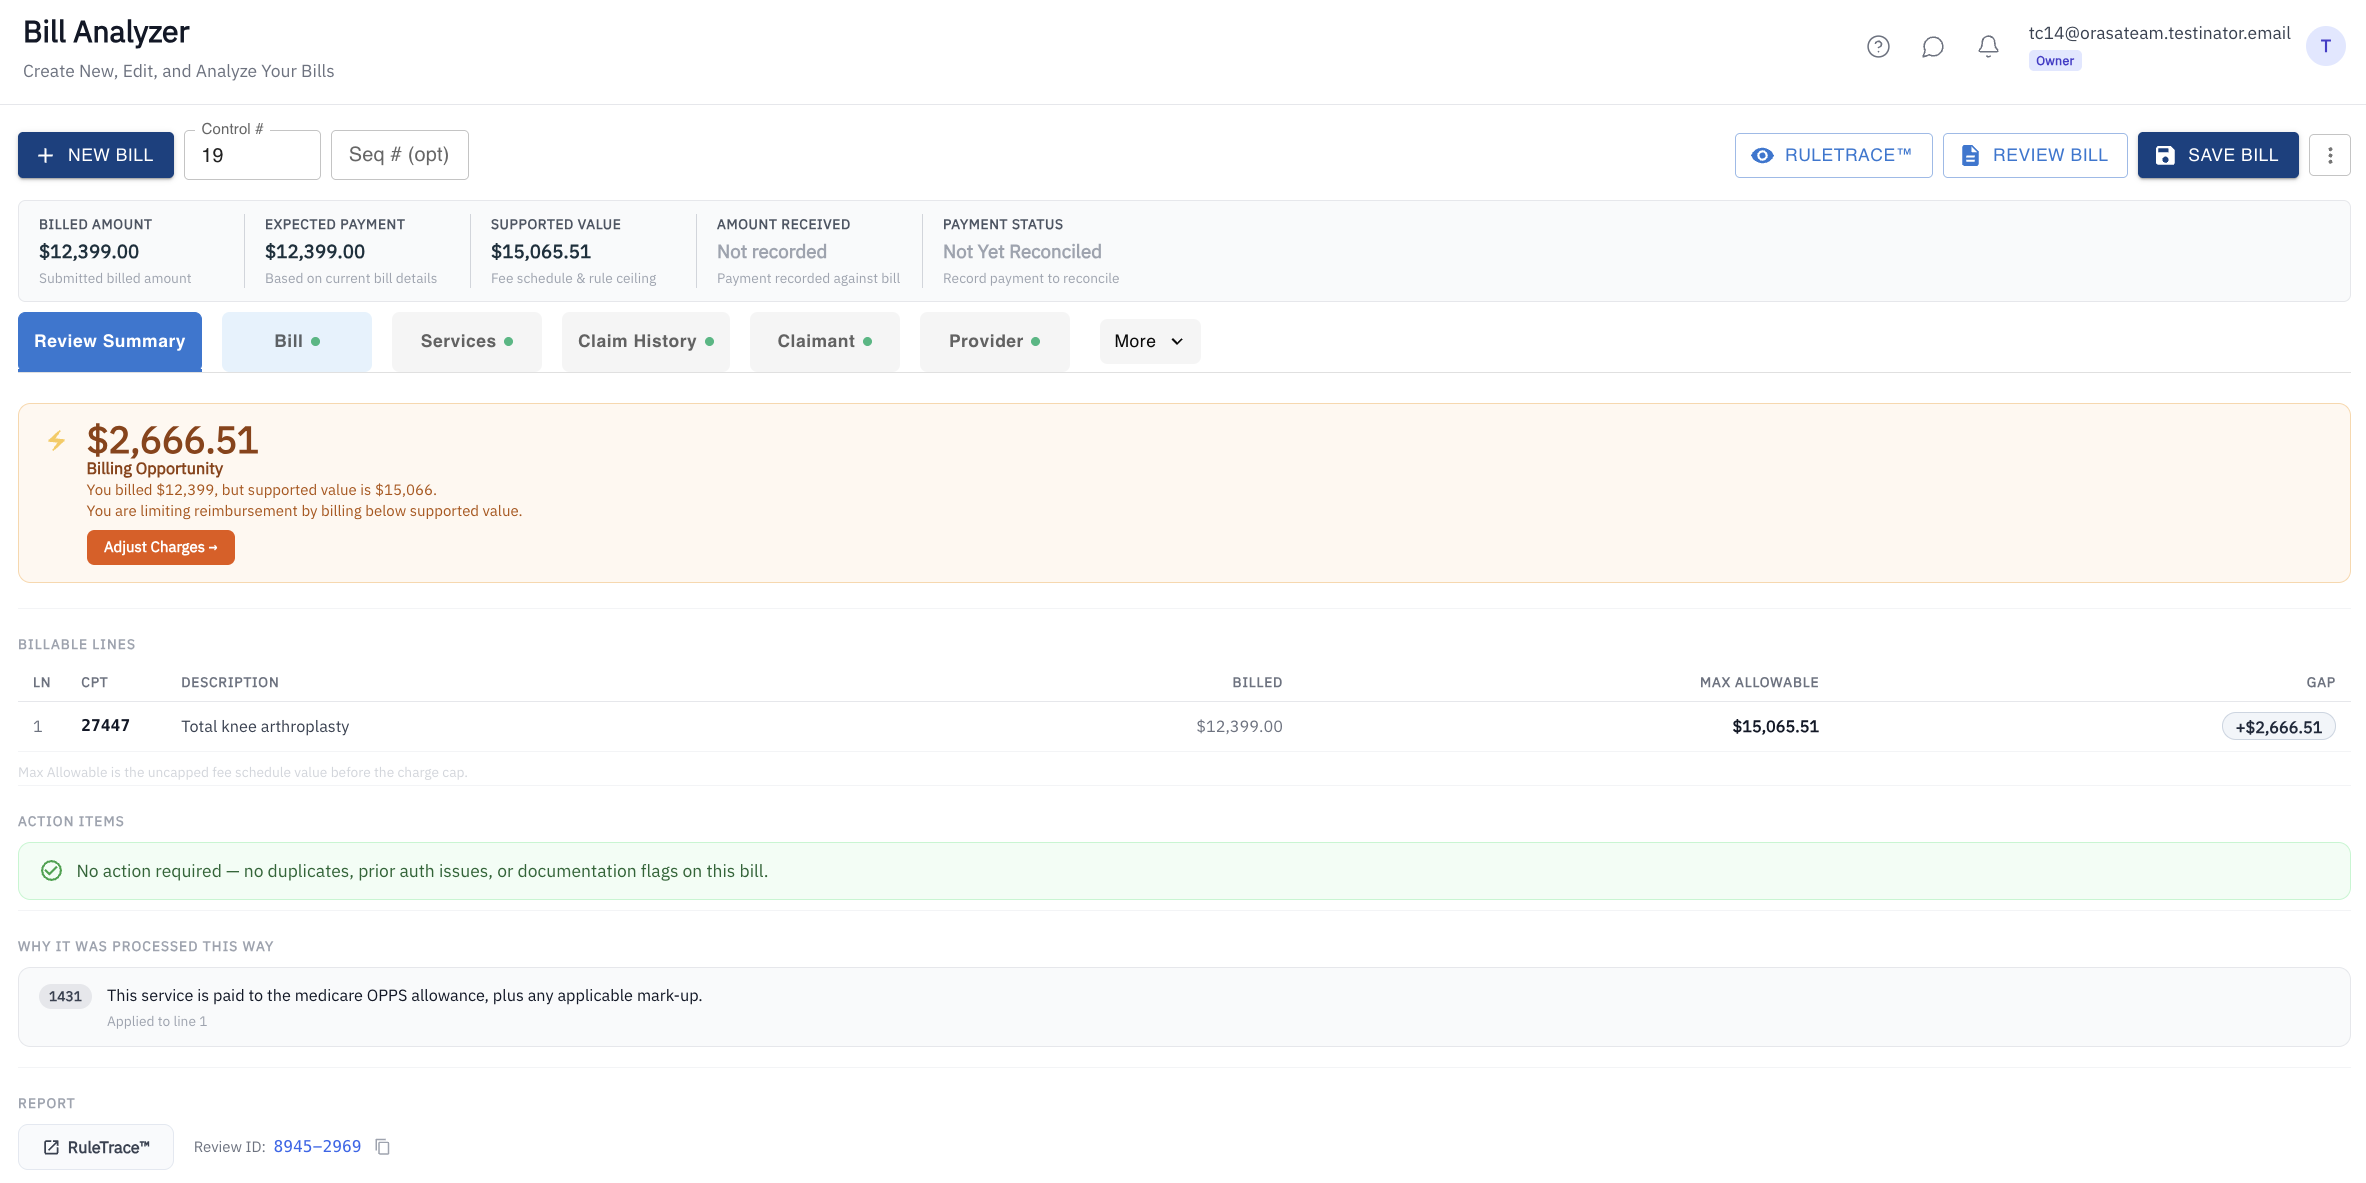Click rule code 1431 badge
Screen dimensions: 2366x1183
[65, 996]
